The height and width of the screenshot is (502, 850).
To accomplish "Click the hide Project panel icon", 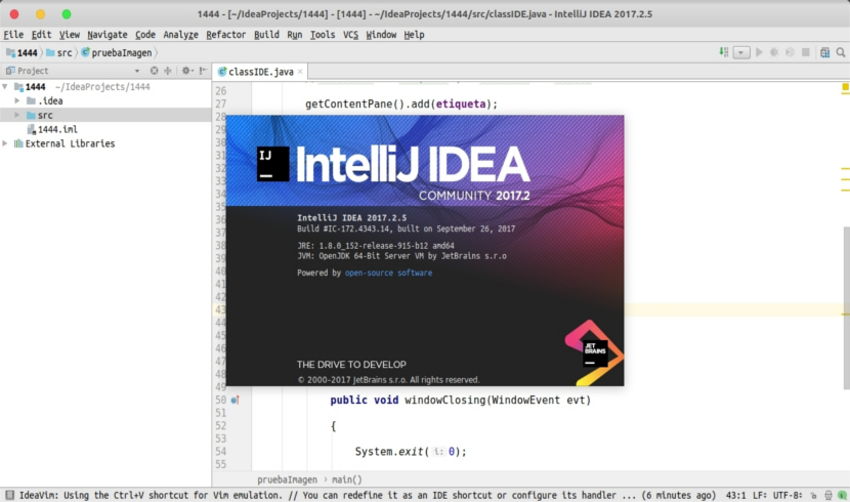I will 202,70.
